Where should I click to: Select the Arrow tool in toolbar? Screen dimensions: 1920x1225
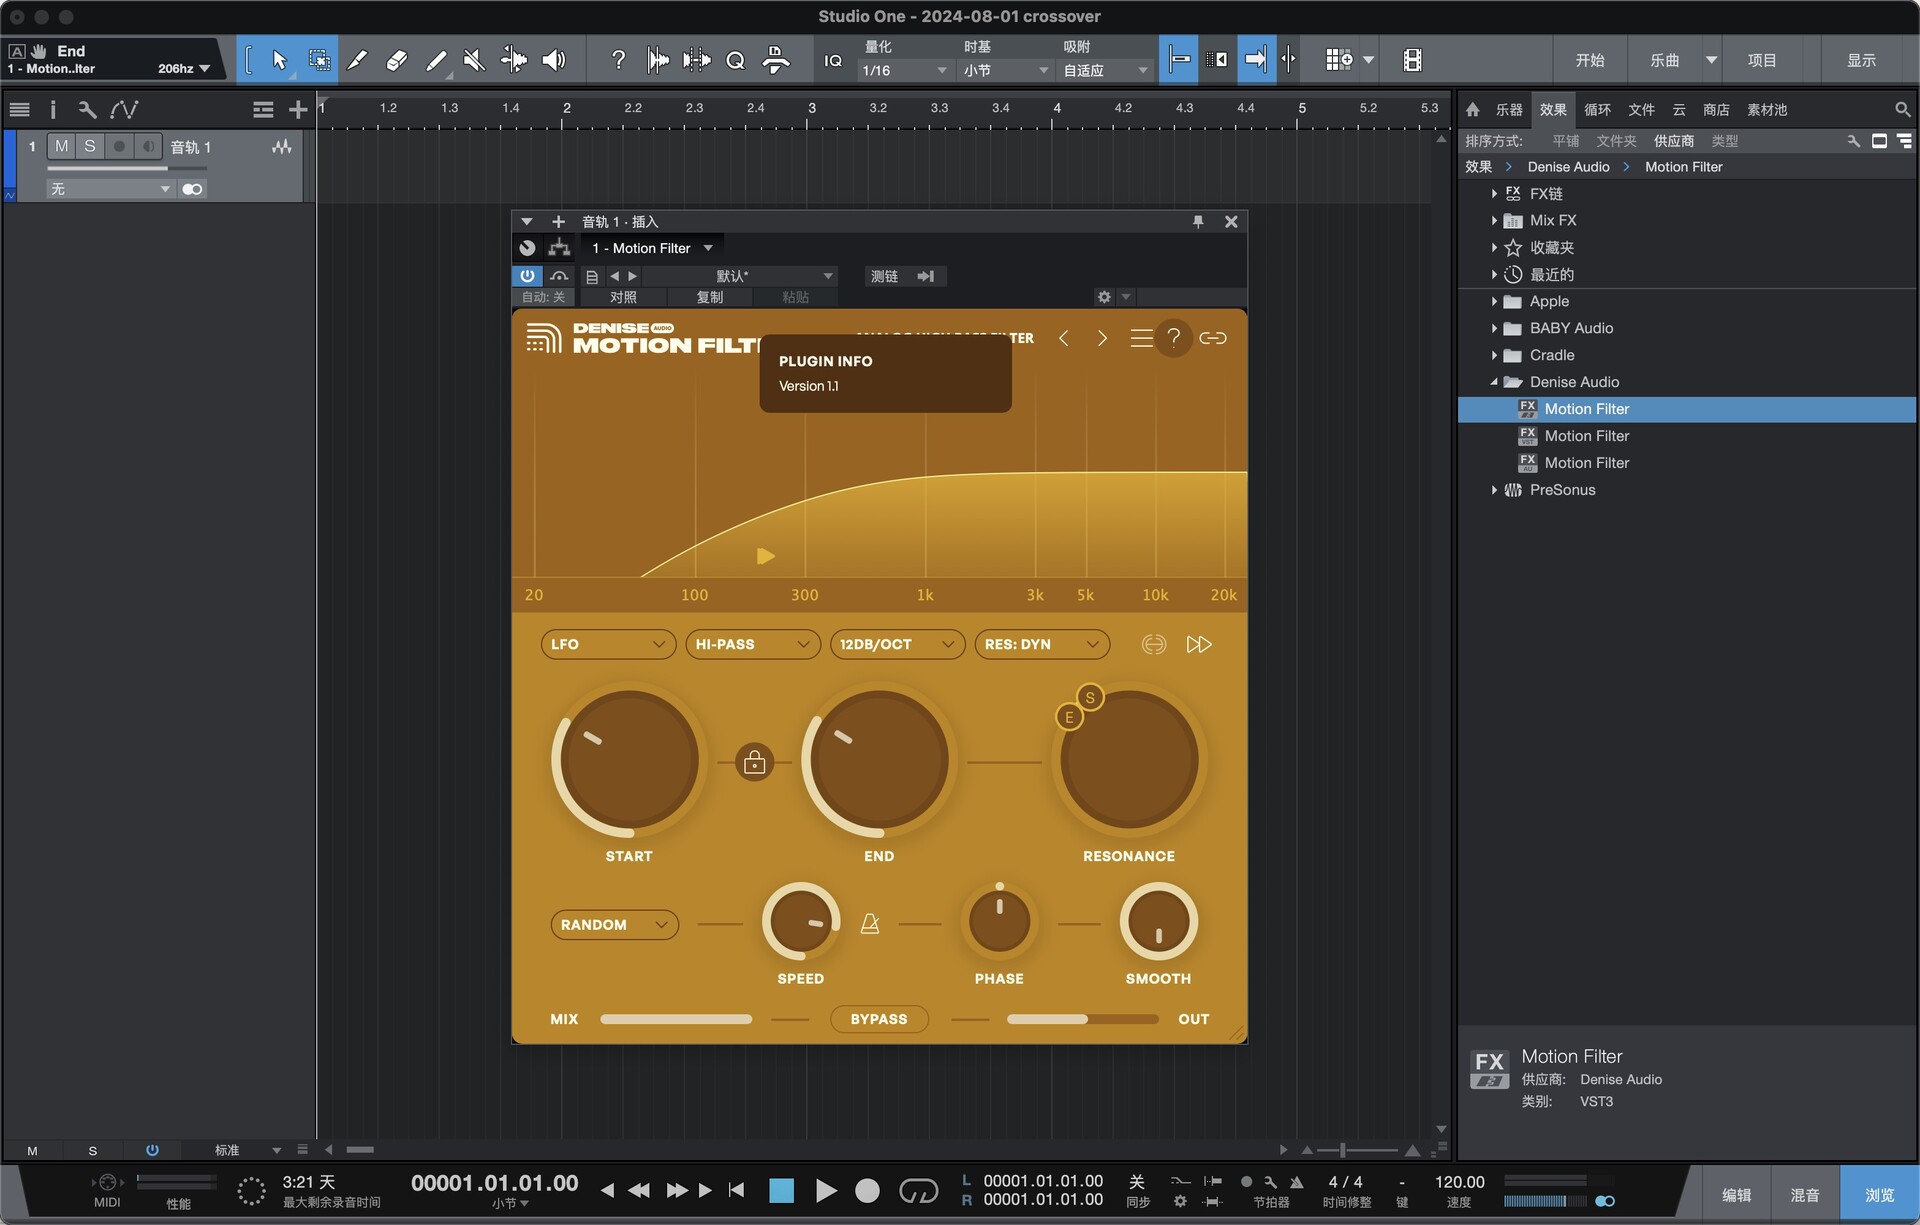(279, 60)
